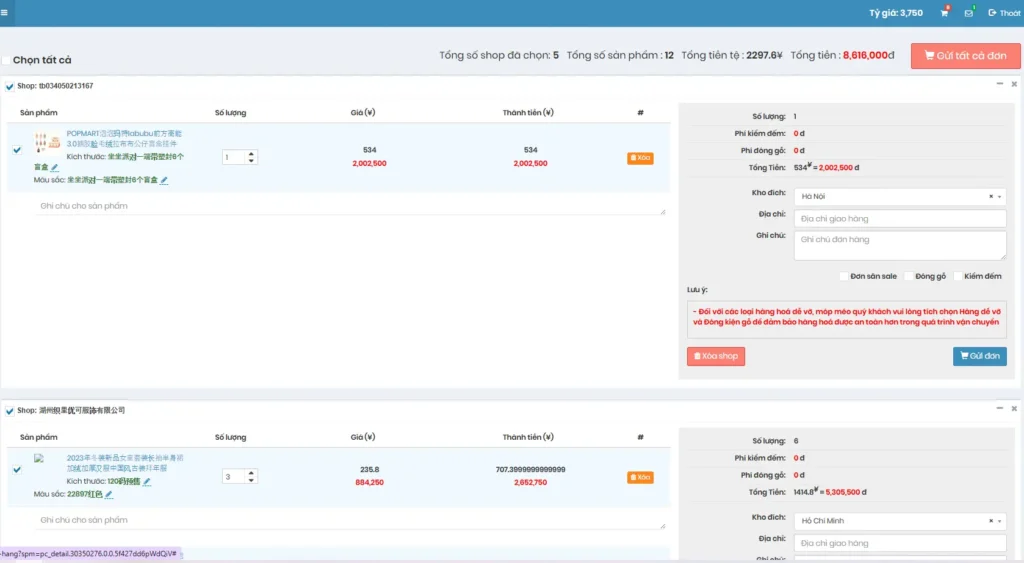The width and height of the screenshot is (1024, 563).
Task: Toggle the Chọn tất cả checkbox
Action: [6, 60]
